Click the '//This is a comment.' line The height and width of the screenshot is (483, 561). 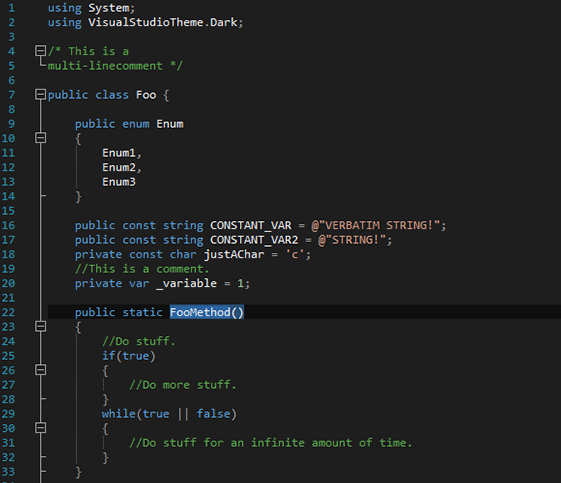142,269
